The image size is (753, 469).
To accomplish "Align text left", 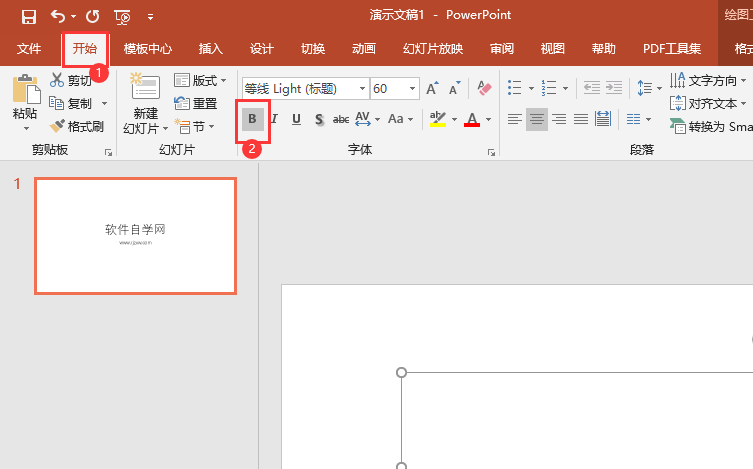I will click(515, 119).
